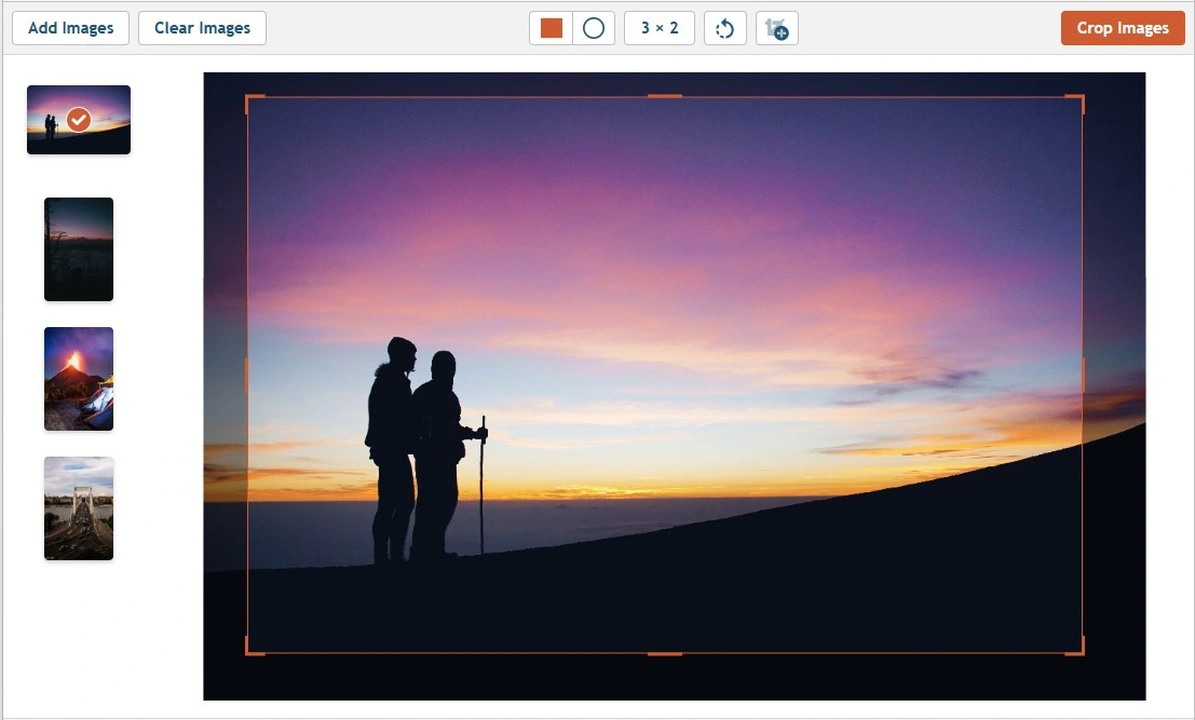Viewport: 1195px width, 720px height.
Task: Select the rectangular crop shape icon
Action: tap(551, 28)
